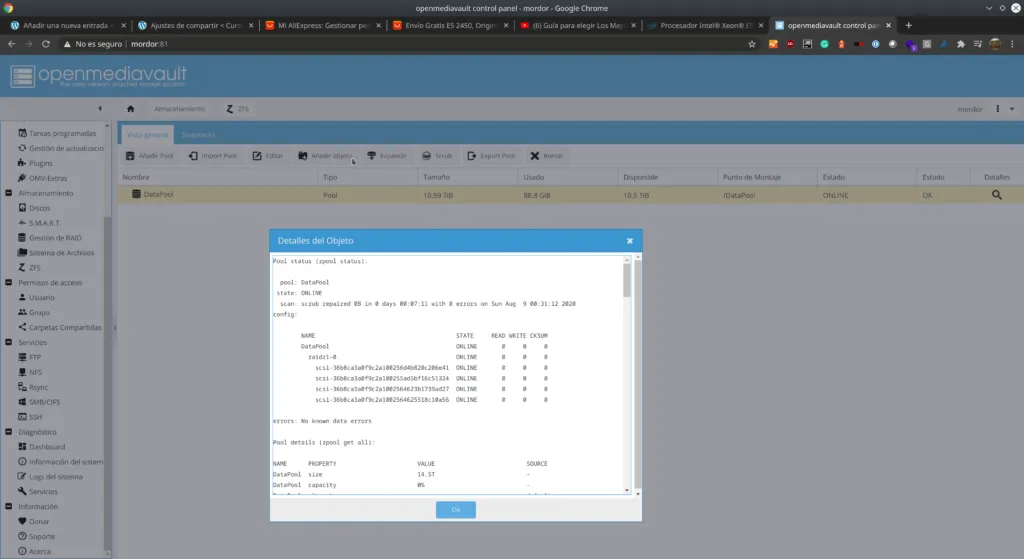Open Añadir Pool toolbar button
The height and width of the screenshot is (559, 1024).
point(150,156)
